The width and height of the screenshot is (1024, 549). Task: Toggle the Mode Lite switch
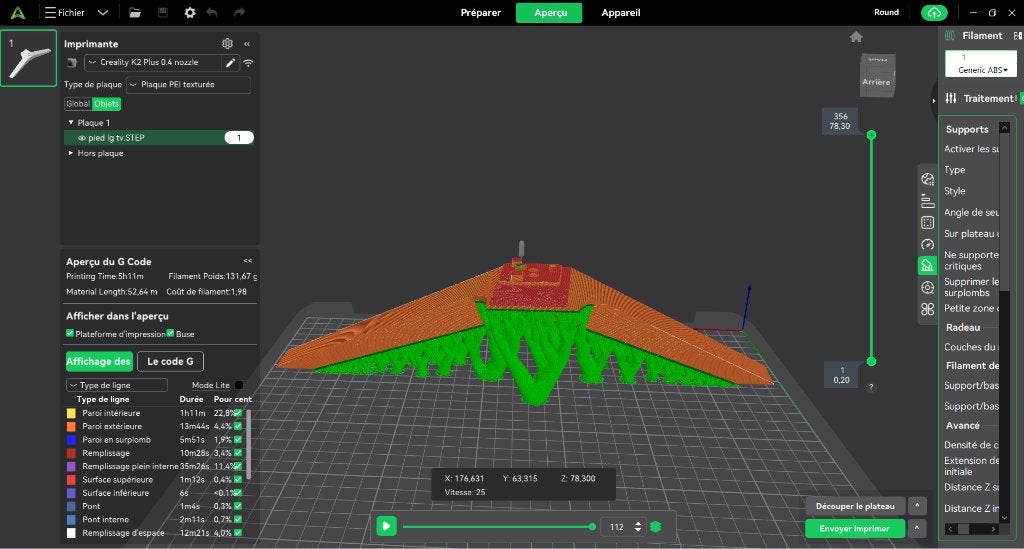click(239, 385)
